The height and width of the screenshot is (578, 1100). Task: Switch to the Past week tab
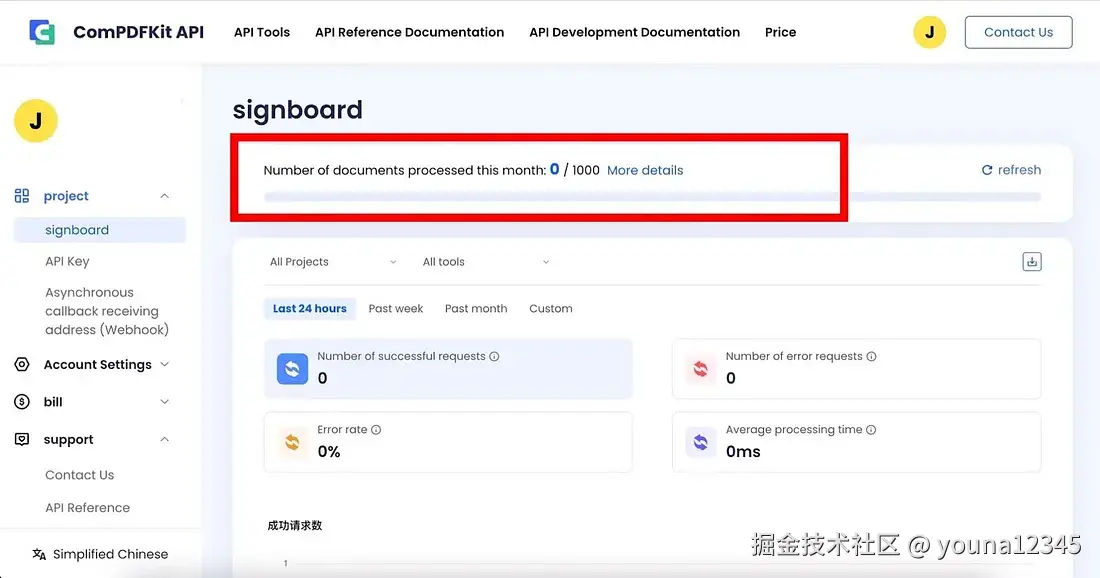395,308
